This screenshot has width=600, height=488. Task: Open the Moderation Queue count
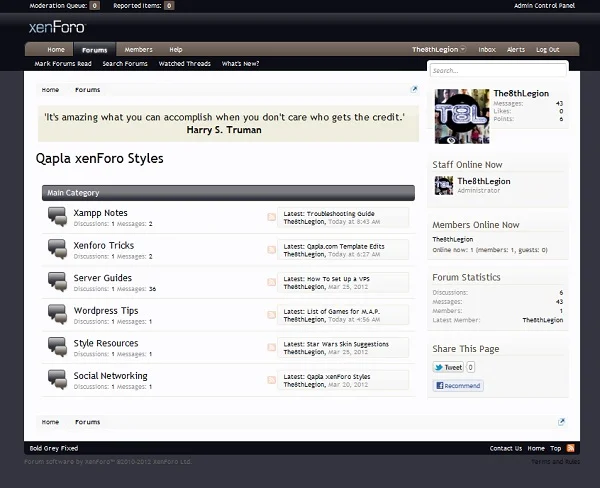[95, 6]
